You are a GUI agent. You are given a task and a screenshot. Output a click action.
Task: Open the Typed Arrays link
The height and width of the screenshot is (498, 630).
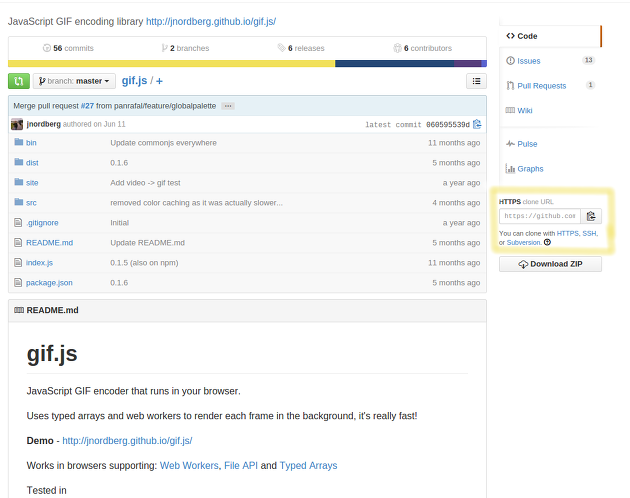(x=308, y=466)
